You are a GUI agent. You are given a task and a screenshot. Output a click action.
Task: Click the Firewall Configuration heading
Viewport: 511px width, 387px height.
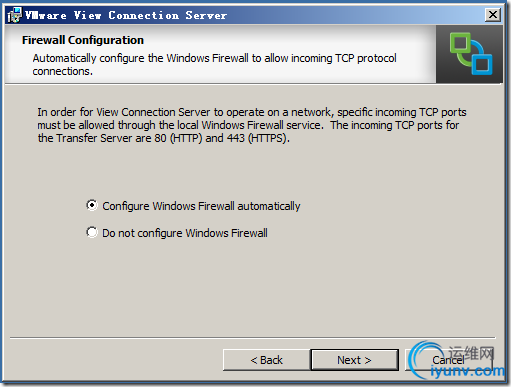[x=83, y=40]
